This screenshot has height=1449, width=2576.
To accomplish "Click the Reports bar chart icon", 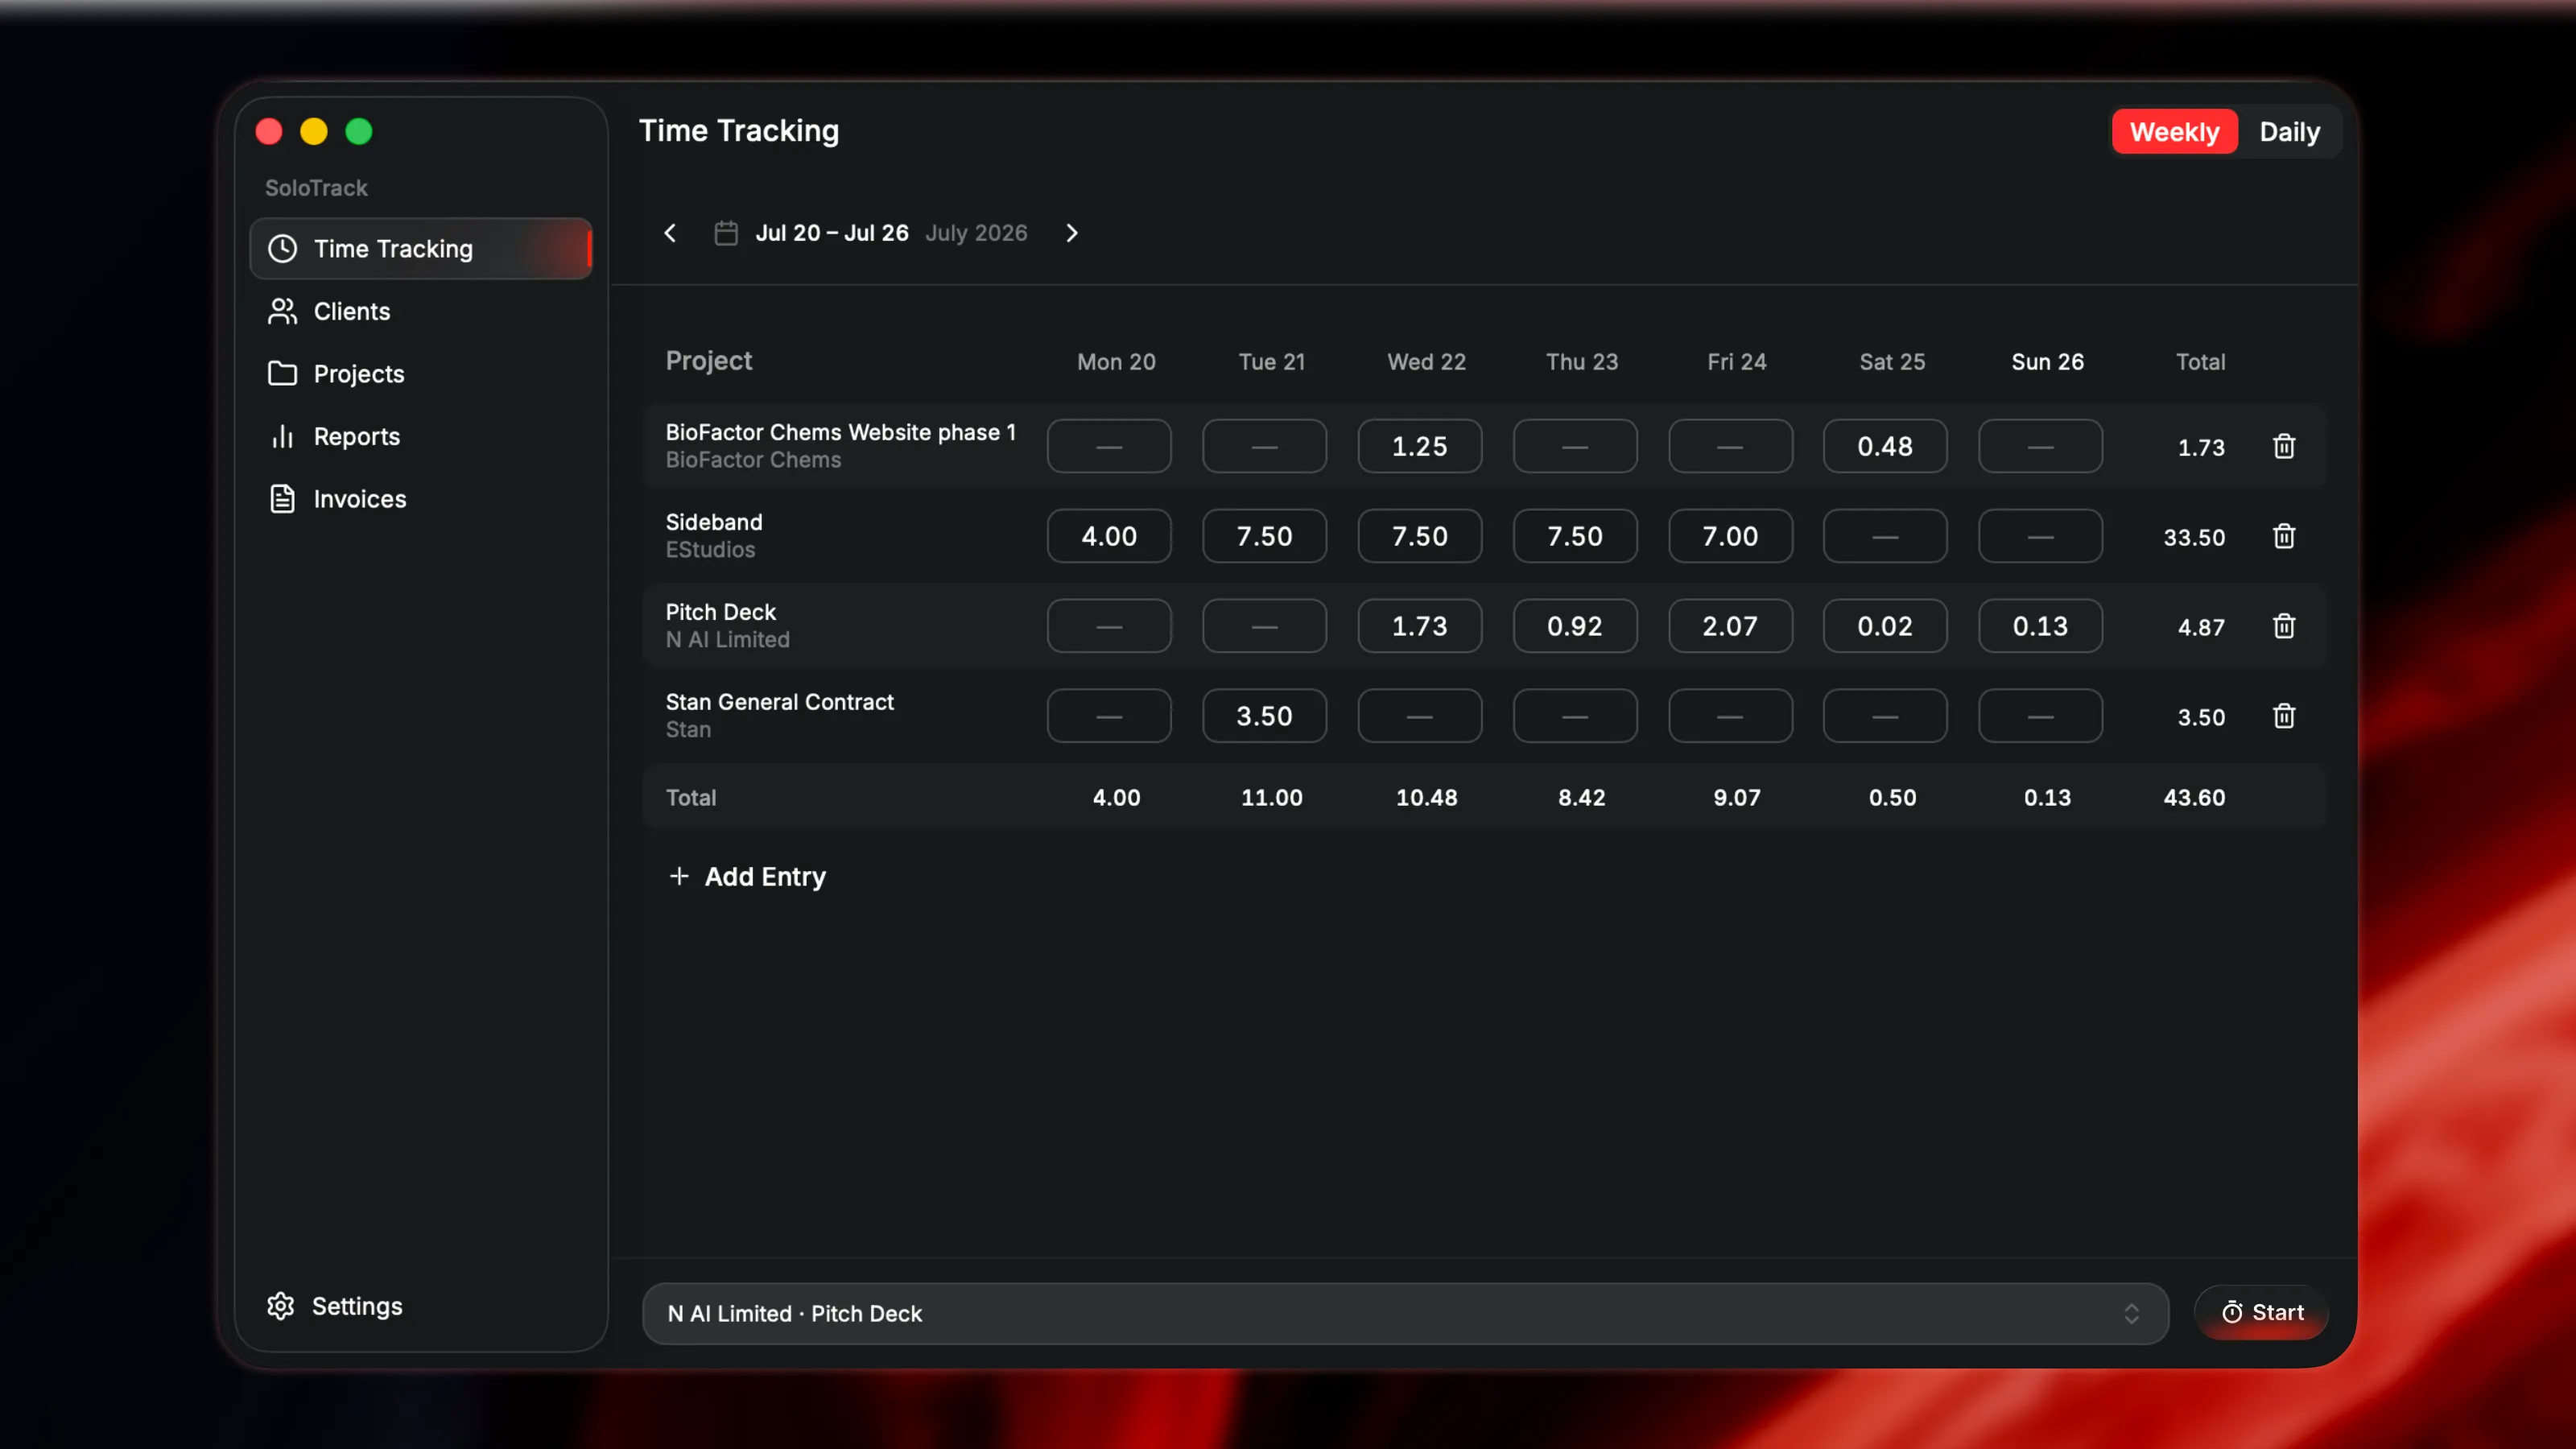I will [x=282, y=436].
